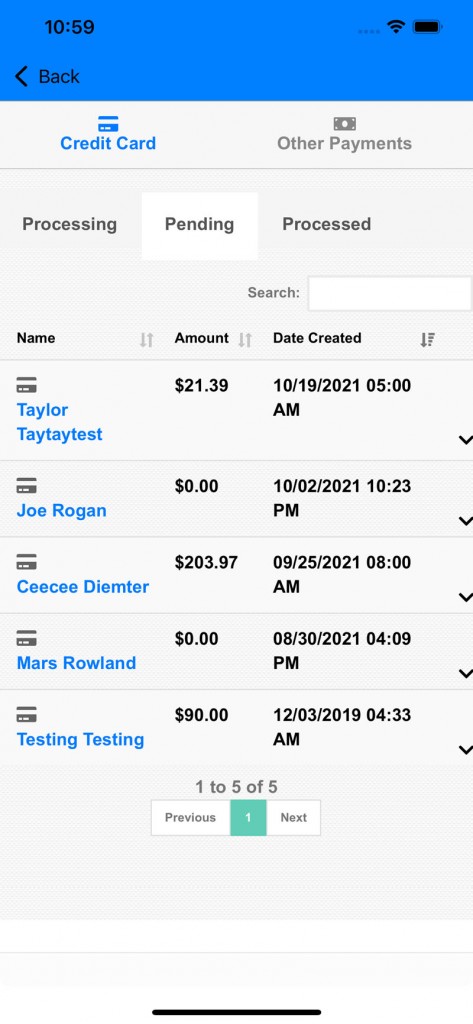The height and width of the screenshot is (1024, 473).
Task: Click the card icon above Ceecee Diemter
Action: [x=27, y=562]
